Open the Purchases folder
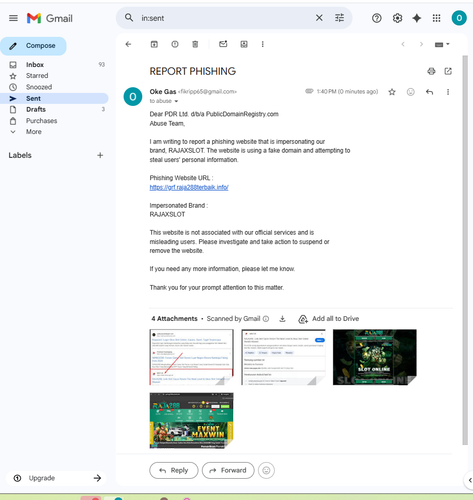Image resolution: width=473 pixels, height=500 pixels. pyautogui.click(x=41, y=121)
